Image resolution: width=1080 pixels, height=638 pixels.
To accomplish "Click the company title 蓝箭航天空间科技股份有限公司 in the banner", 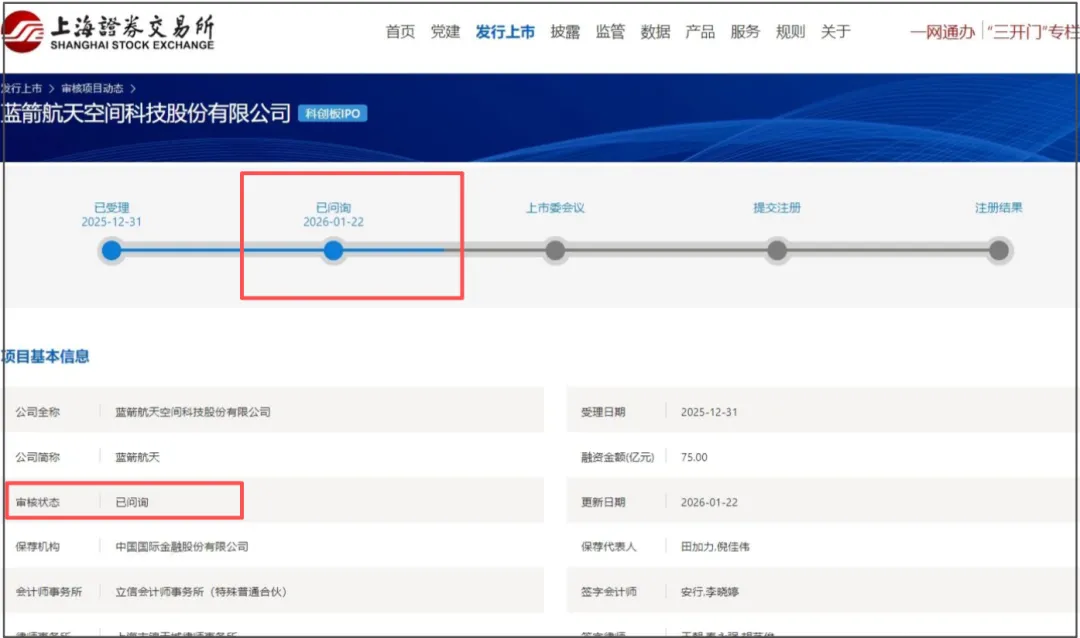I will (x=146, y=113).
